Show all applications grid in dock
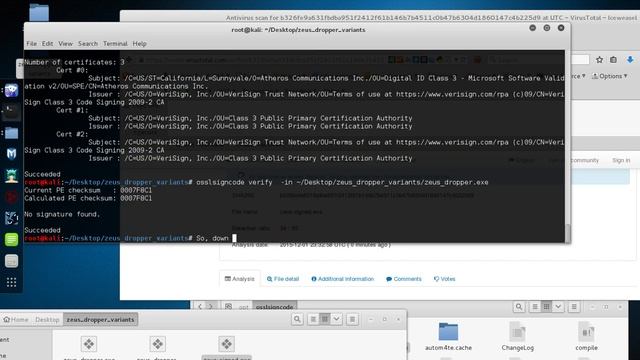The height and width of the screenshot is (360, 640). [11, 282]
